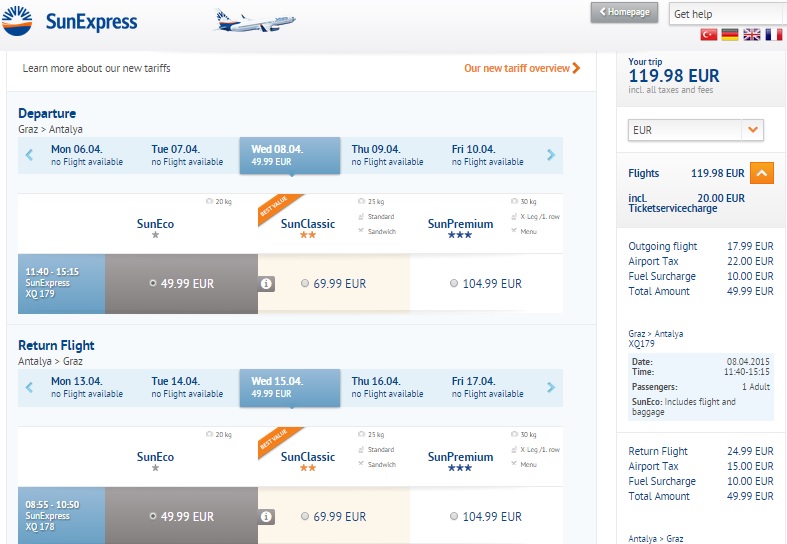Show earlier departure dates with left arrow
Screen dimensions: 787x544
(29, 155)
